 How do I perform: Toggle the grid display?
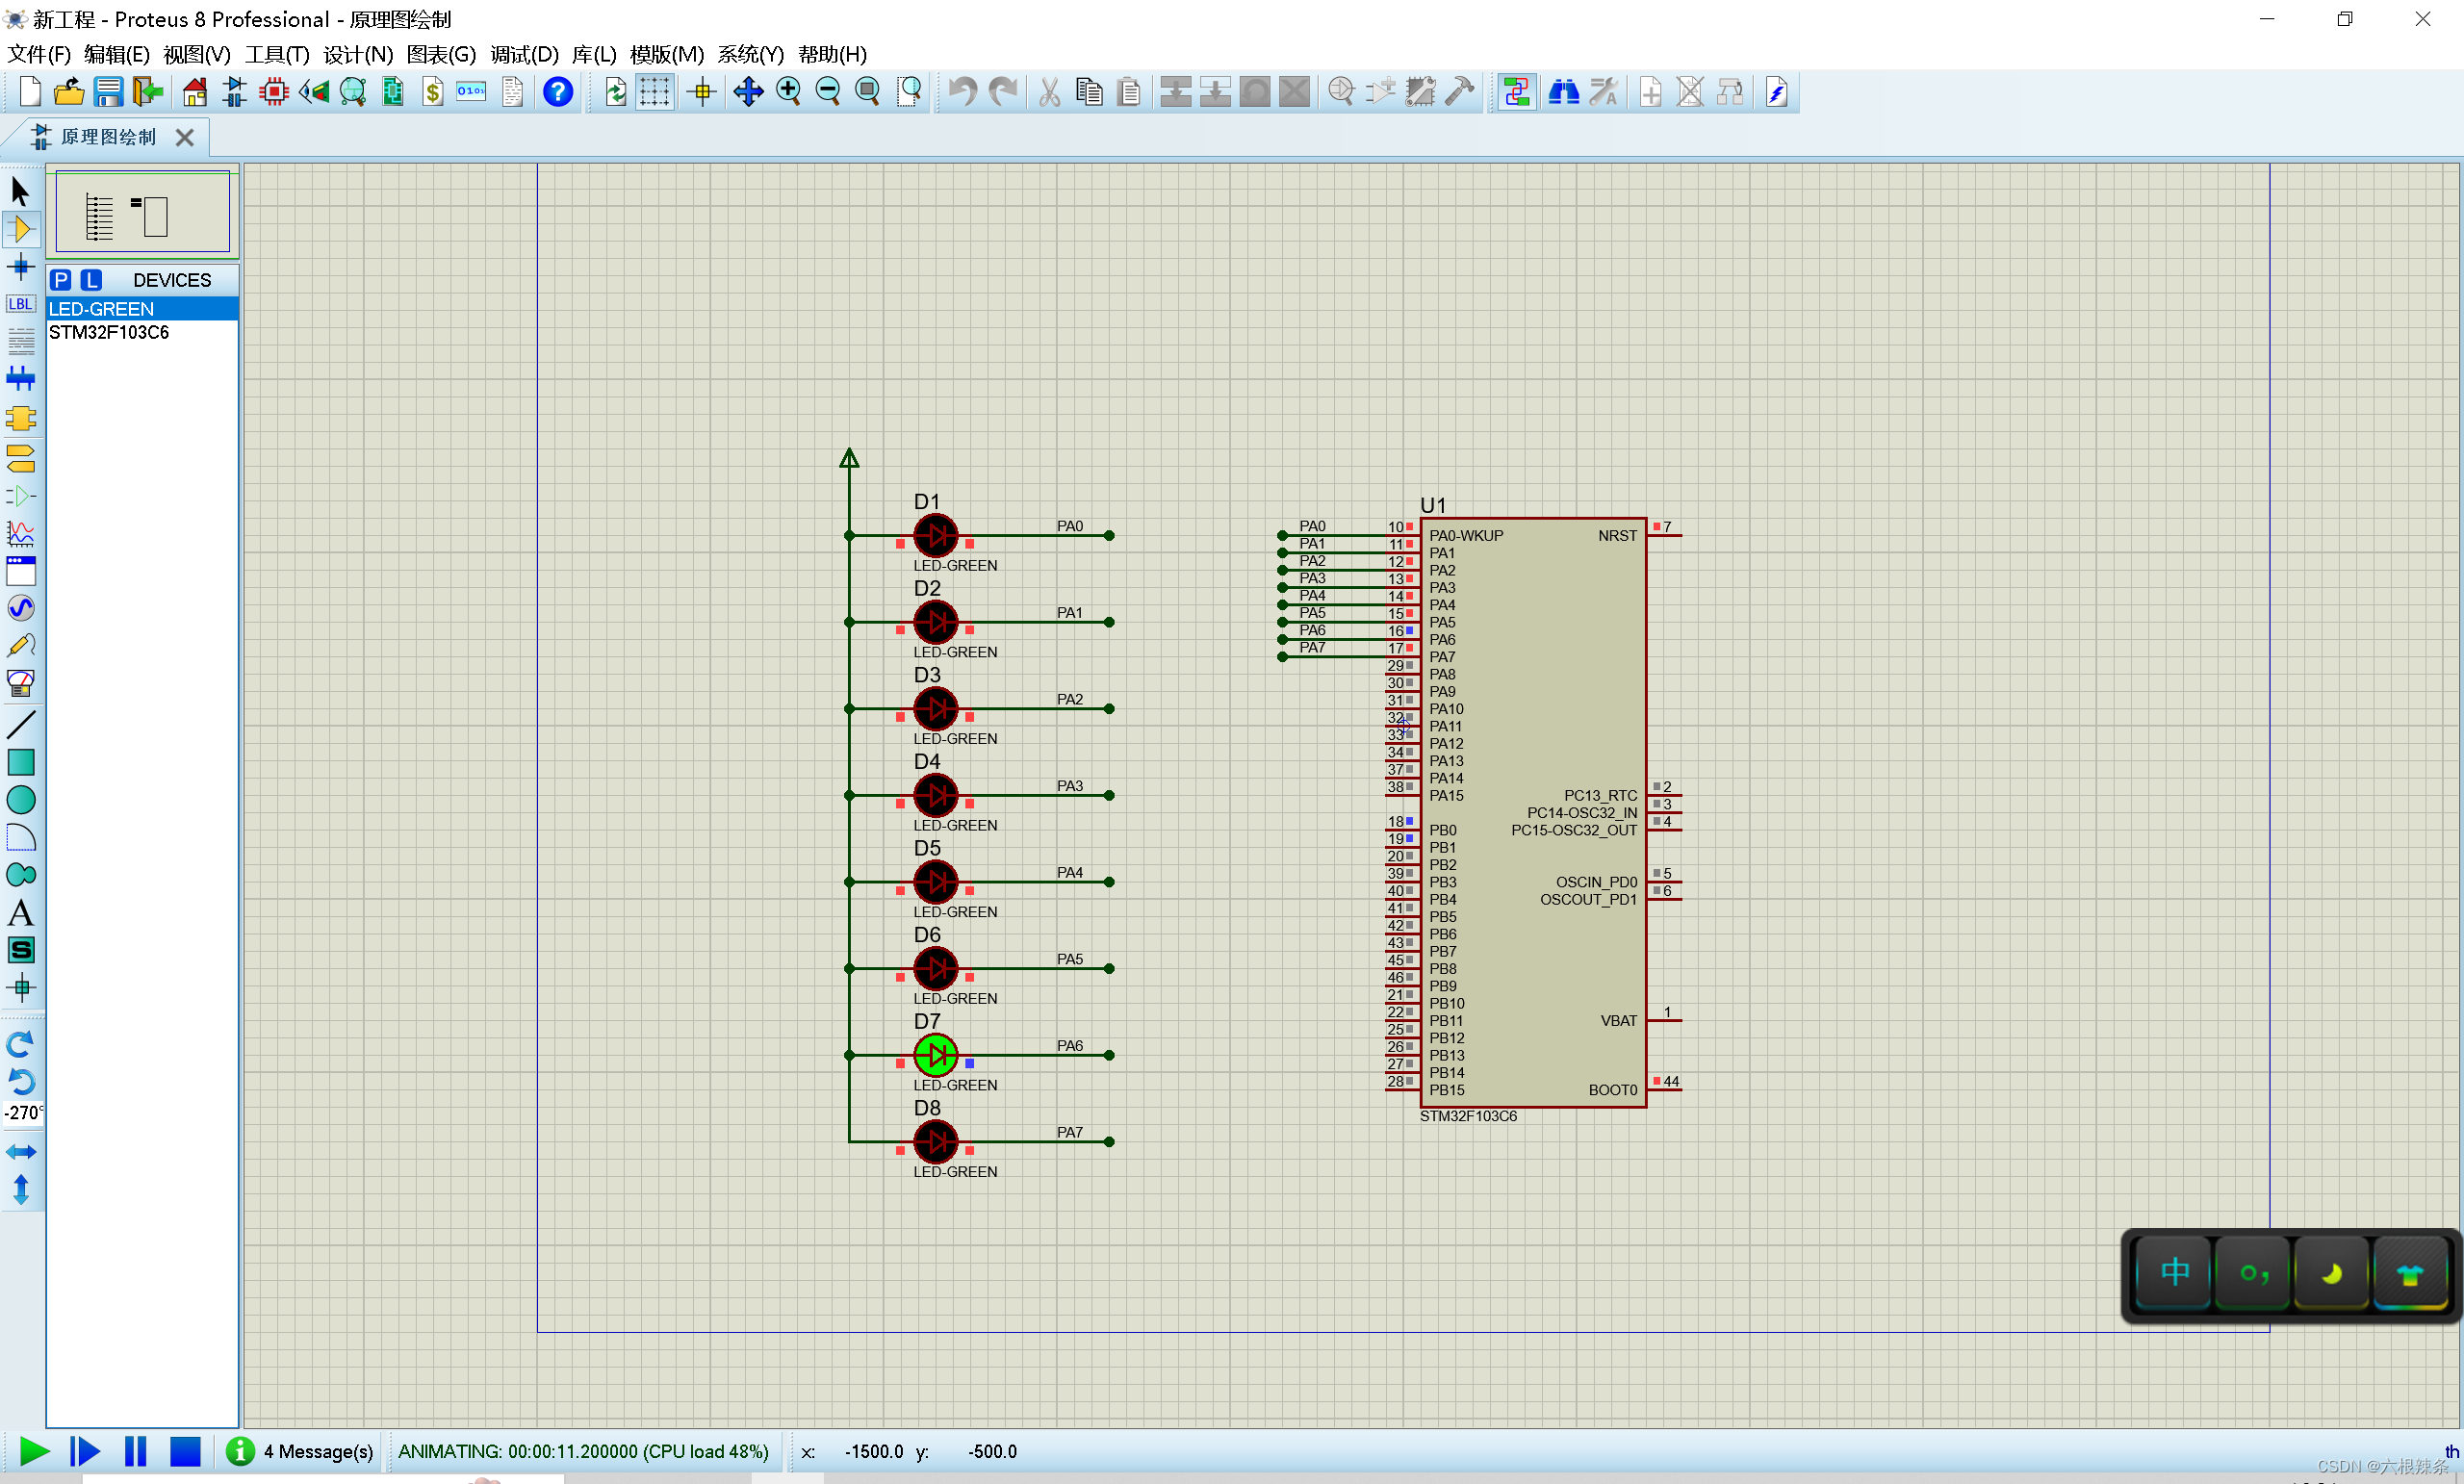tap(654, 91)
